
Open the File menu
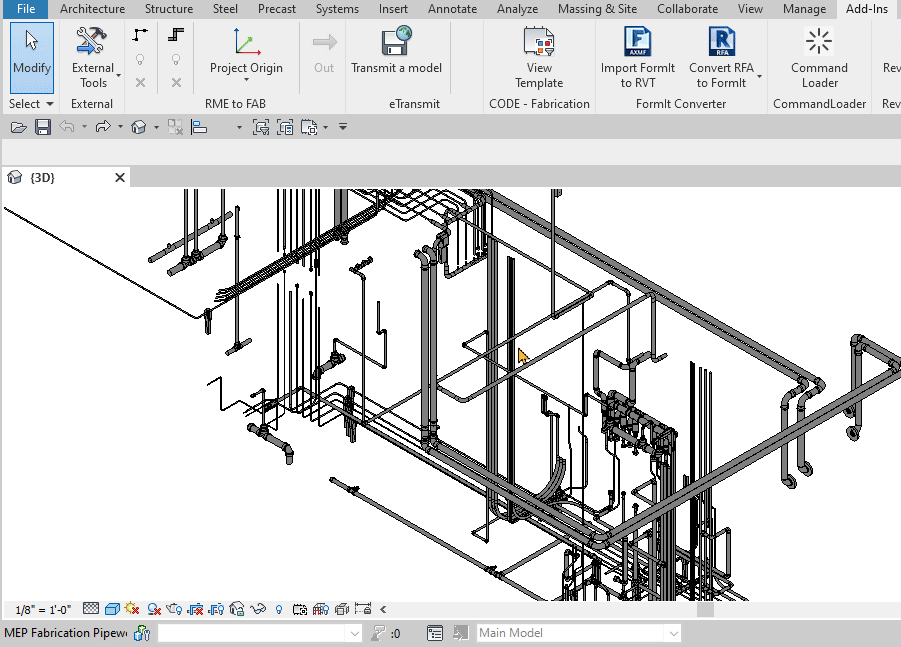click(25, 9)
